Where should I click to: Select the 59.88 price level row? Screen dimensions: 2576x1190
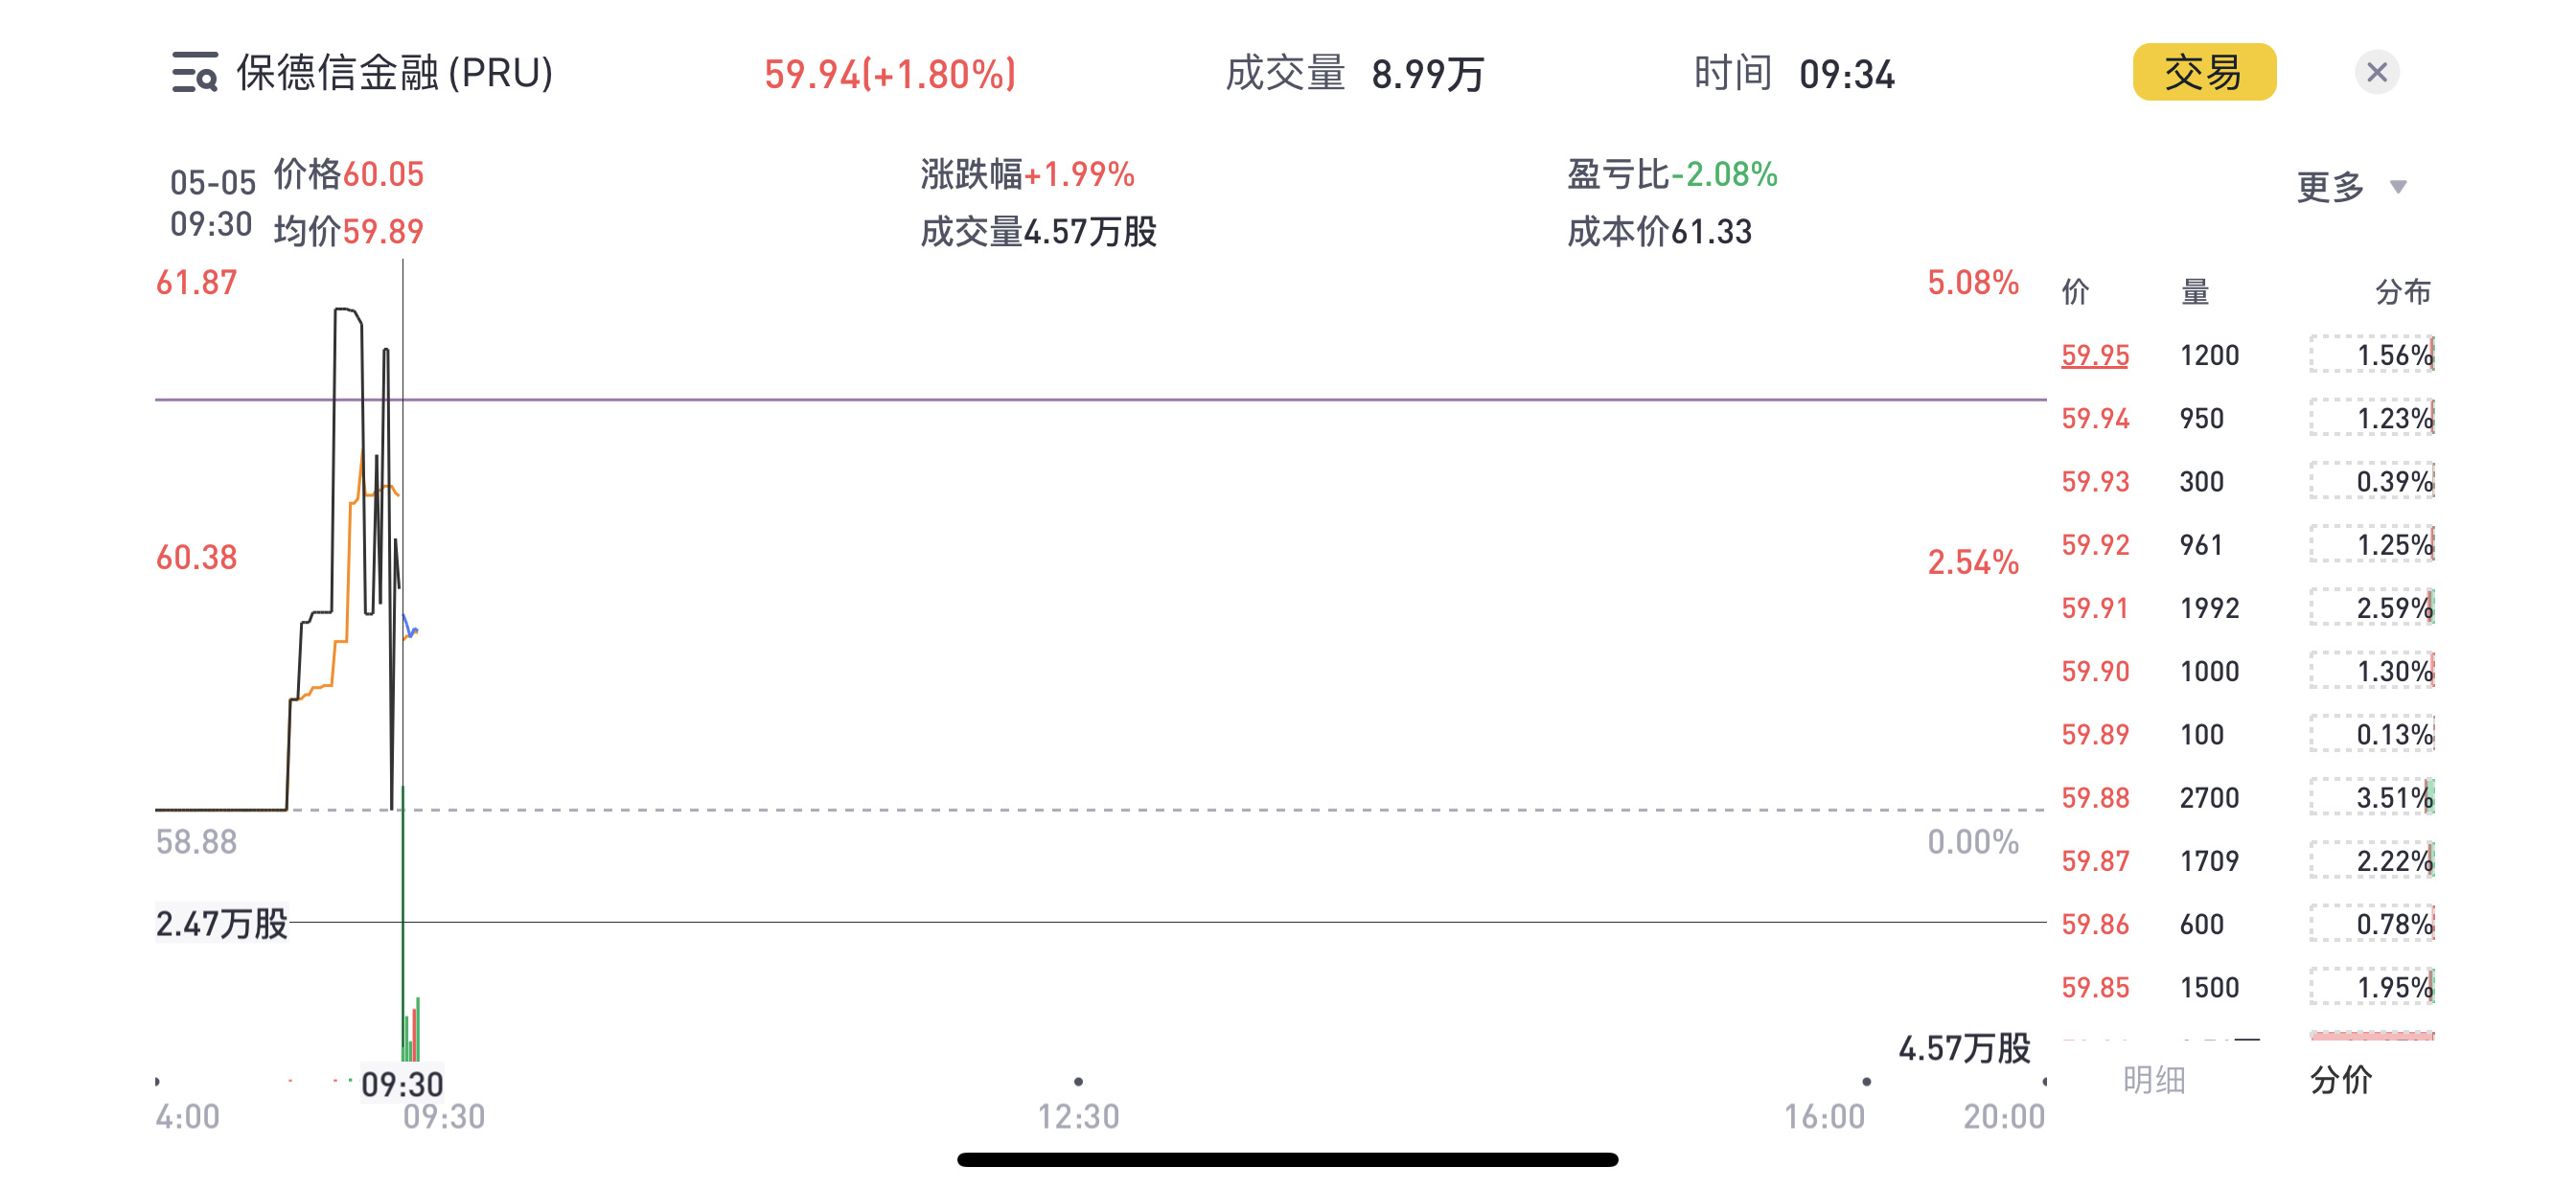point(2094,797)
